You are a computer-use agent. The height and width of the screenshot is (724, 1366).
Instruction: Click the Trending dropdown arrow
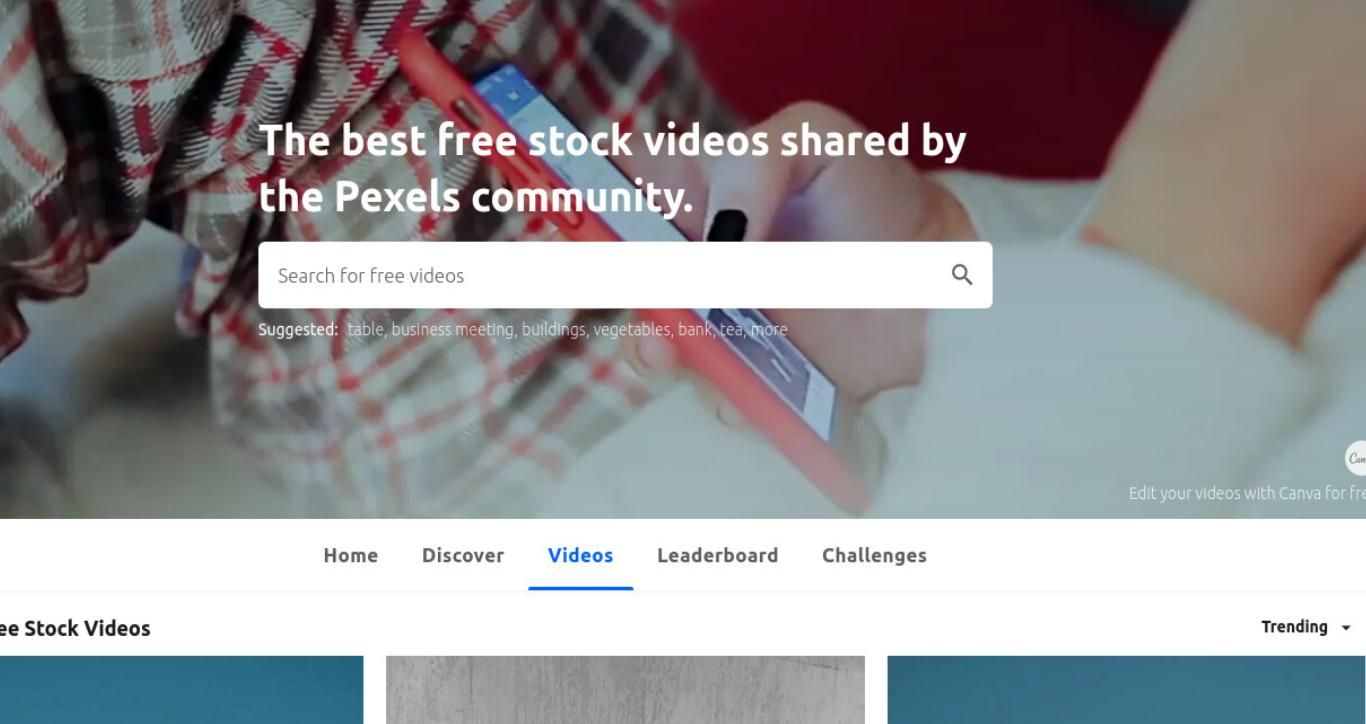[x=1346, y=628]
